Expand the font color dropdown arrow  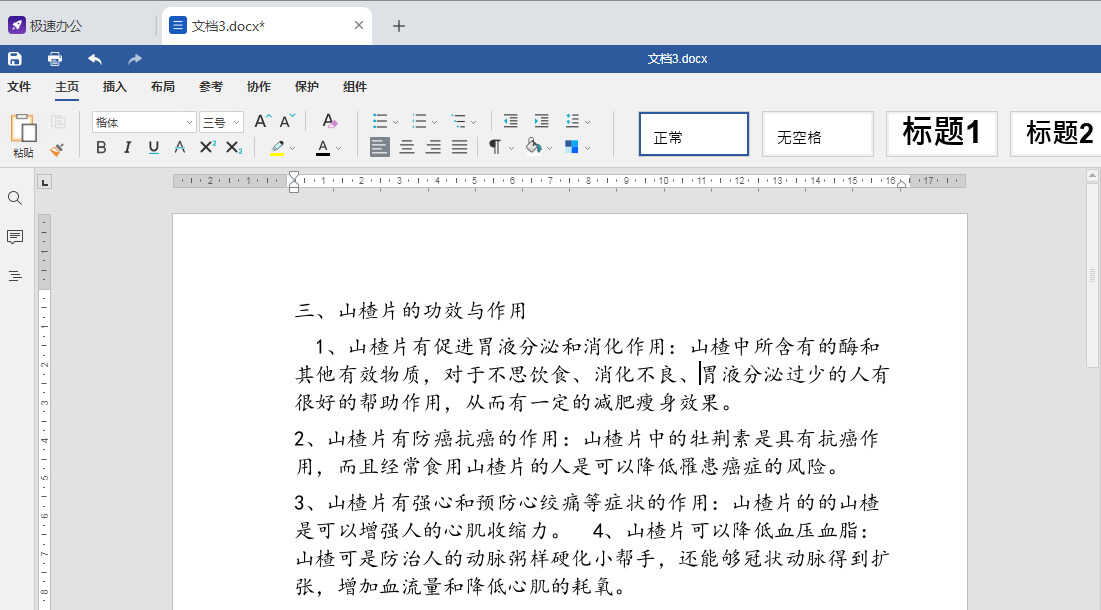338,148
